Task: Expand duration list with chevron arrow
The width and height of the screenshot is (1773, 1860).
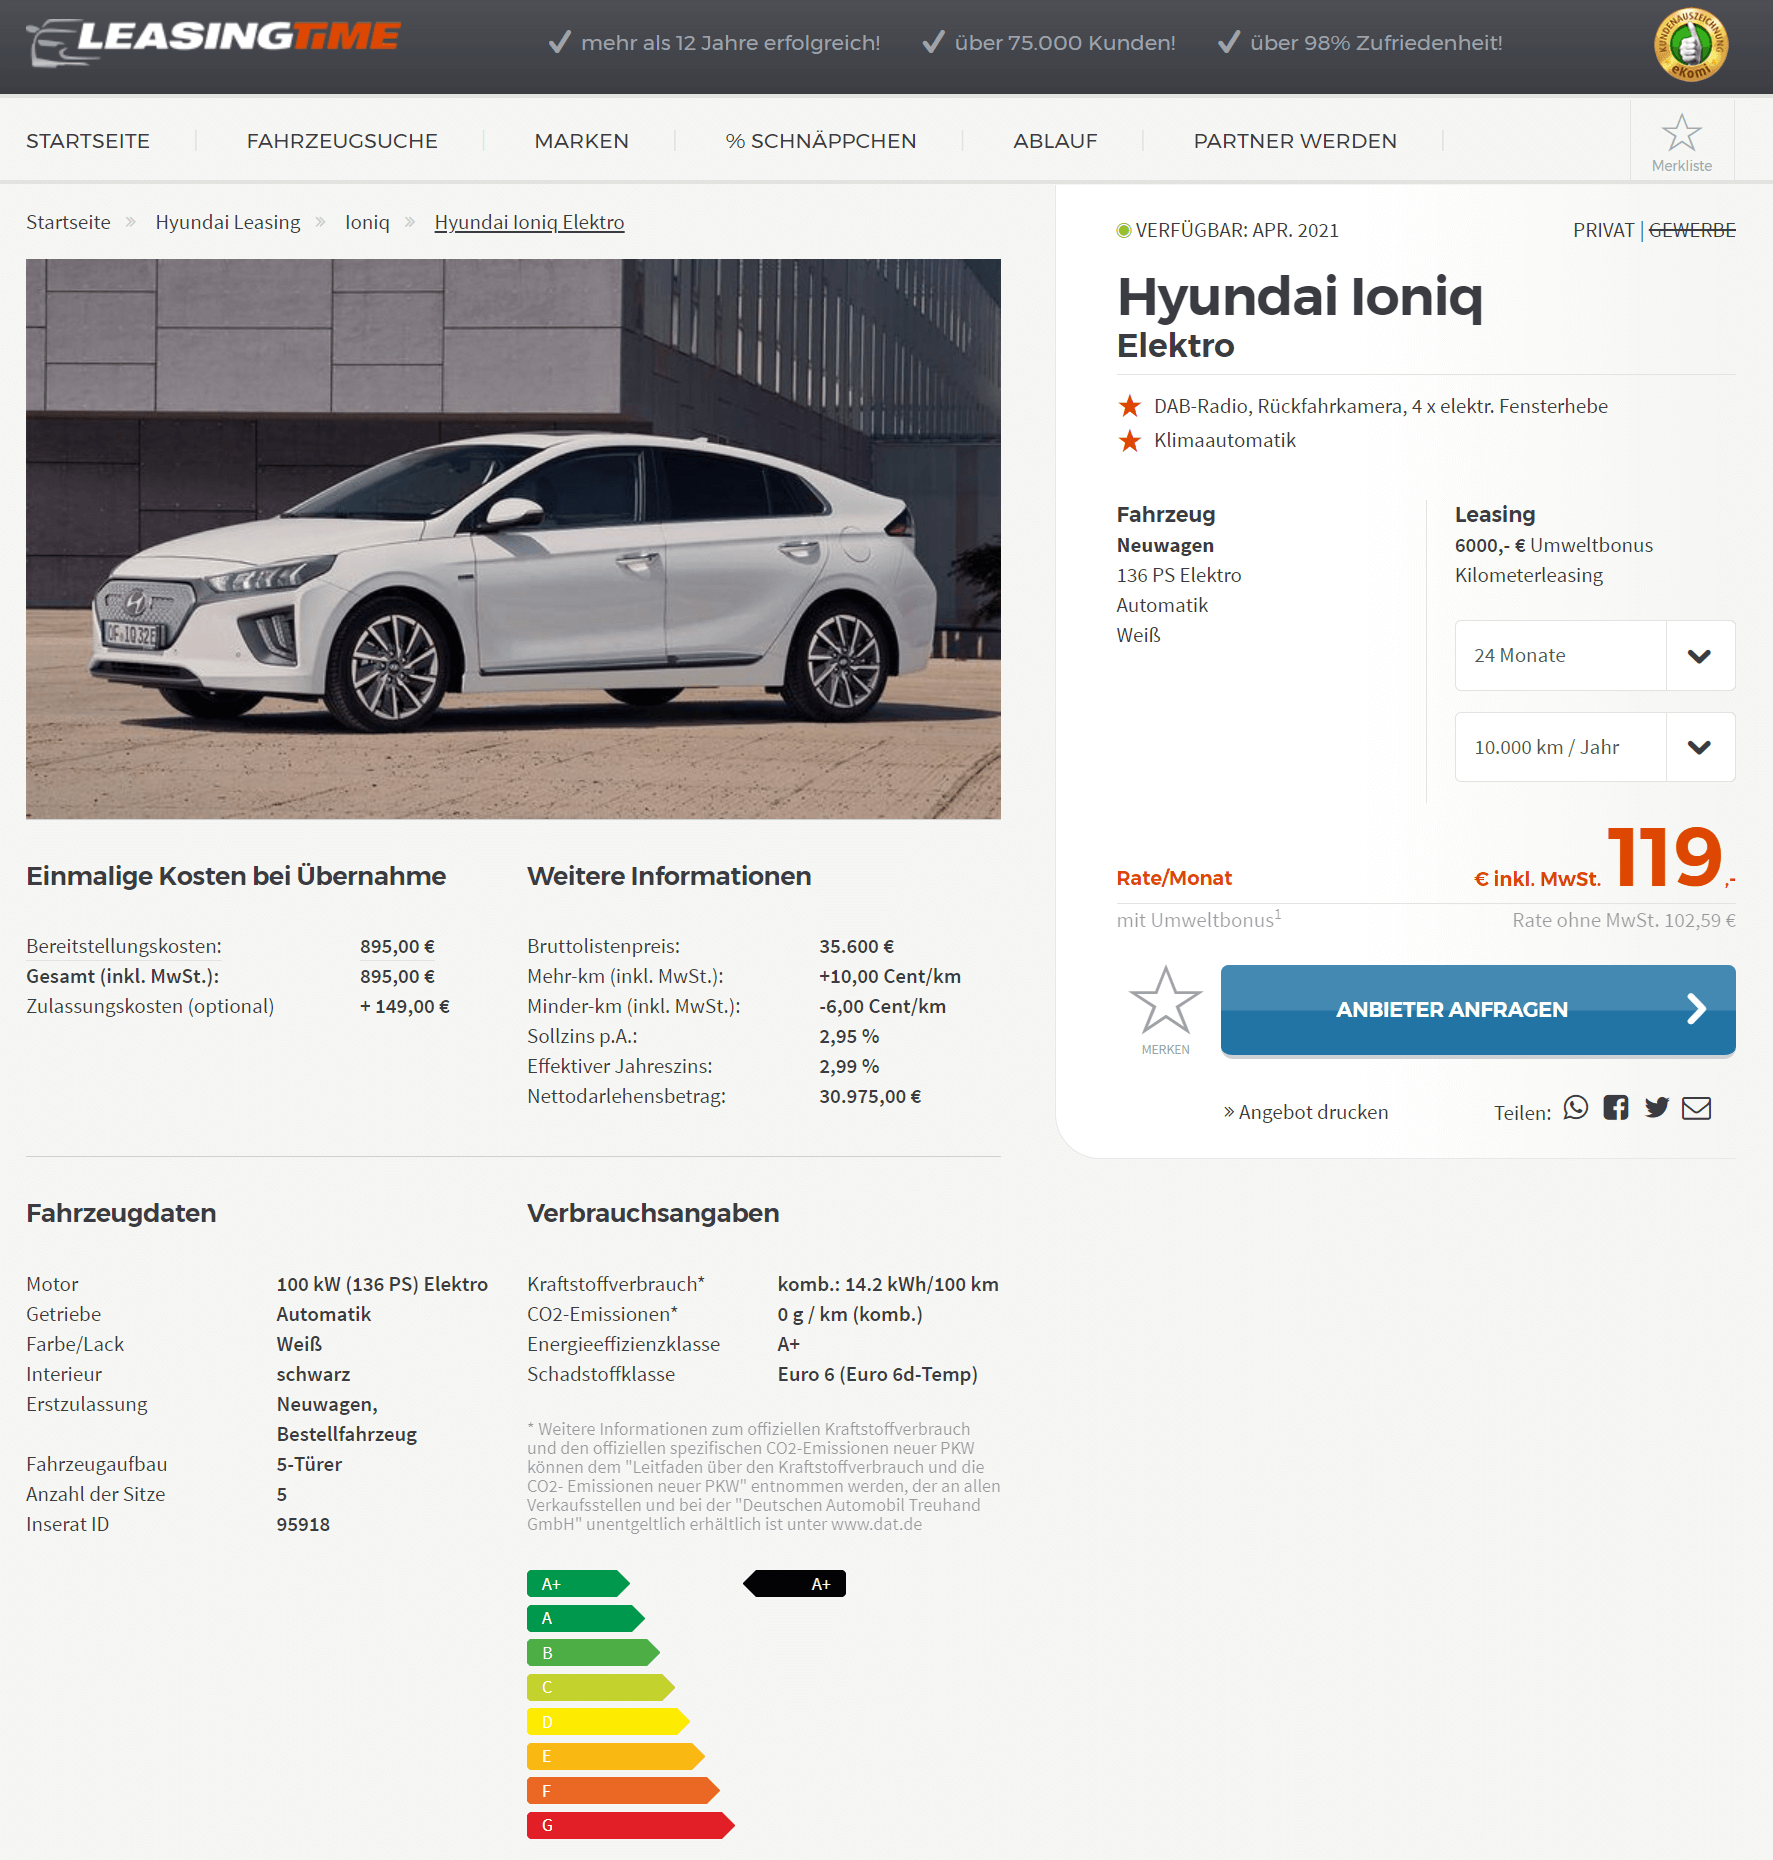Action: (1700, 656)
